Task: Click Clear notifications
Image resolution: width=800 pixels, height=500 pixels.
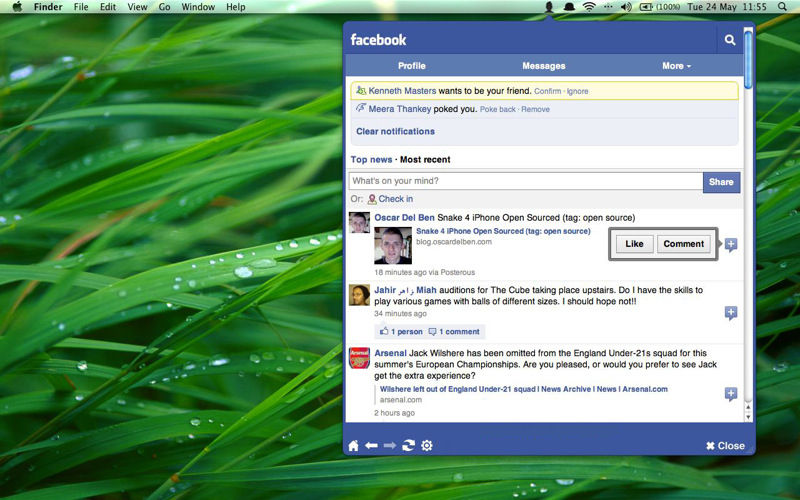Action: click(x=395, y=131)
